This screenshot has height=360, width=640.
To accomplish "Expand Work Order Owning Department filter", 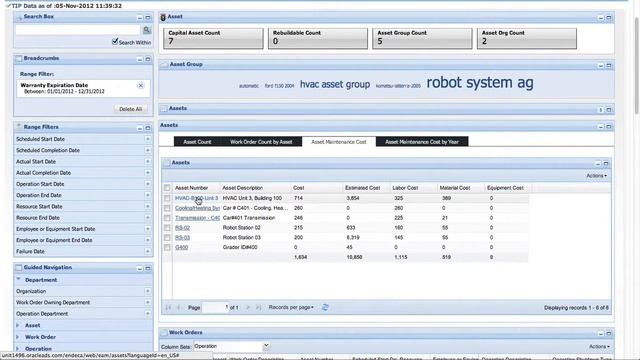I will coord(147,302).
